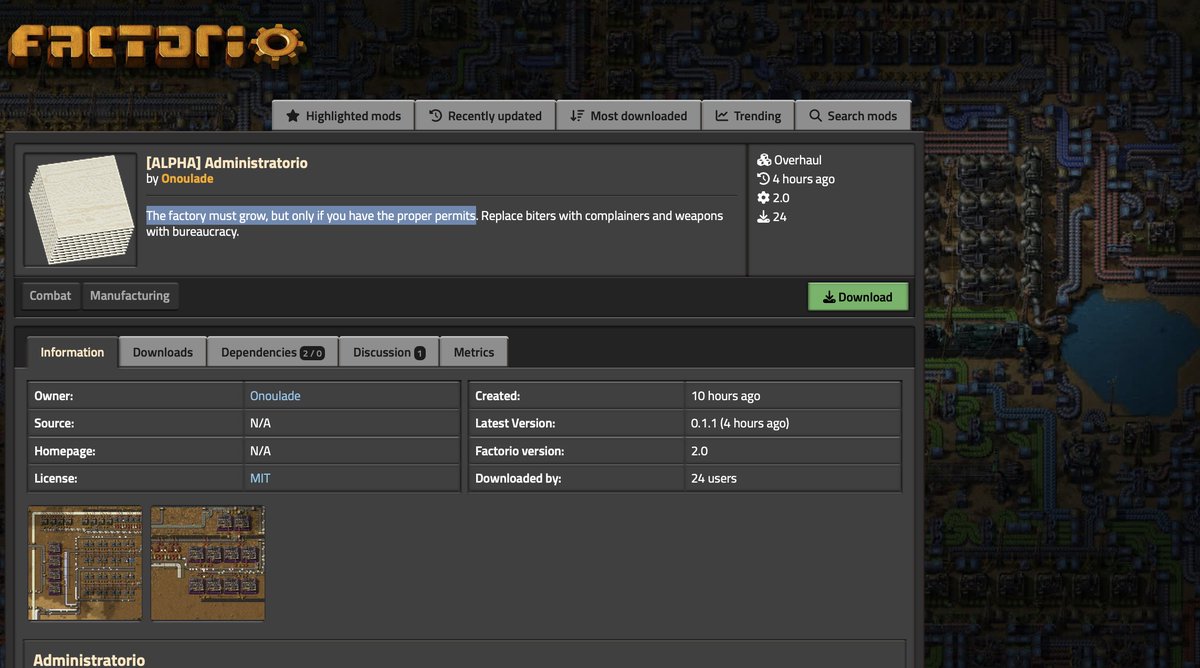The width and height of the screenshot is (1200, 668).
Task: Open author Onoulade profile under mod title
Action: click(187, 179)
